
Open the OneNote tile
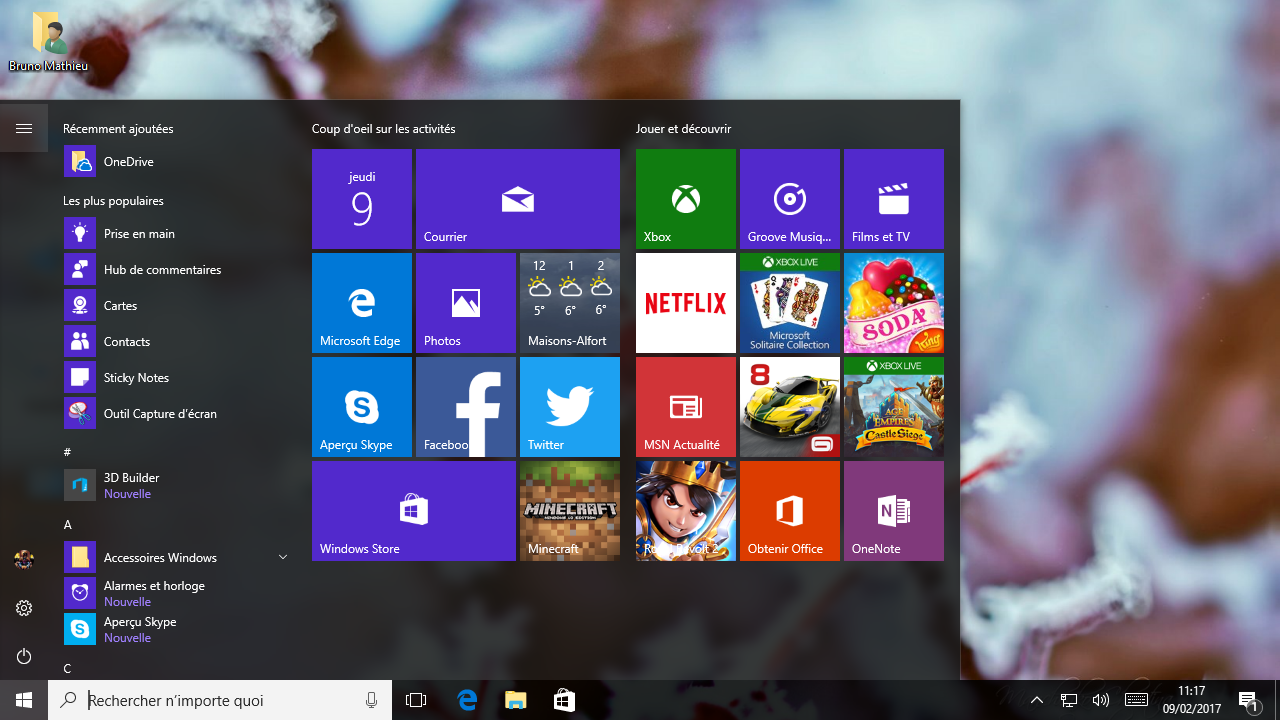(893, 510)
